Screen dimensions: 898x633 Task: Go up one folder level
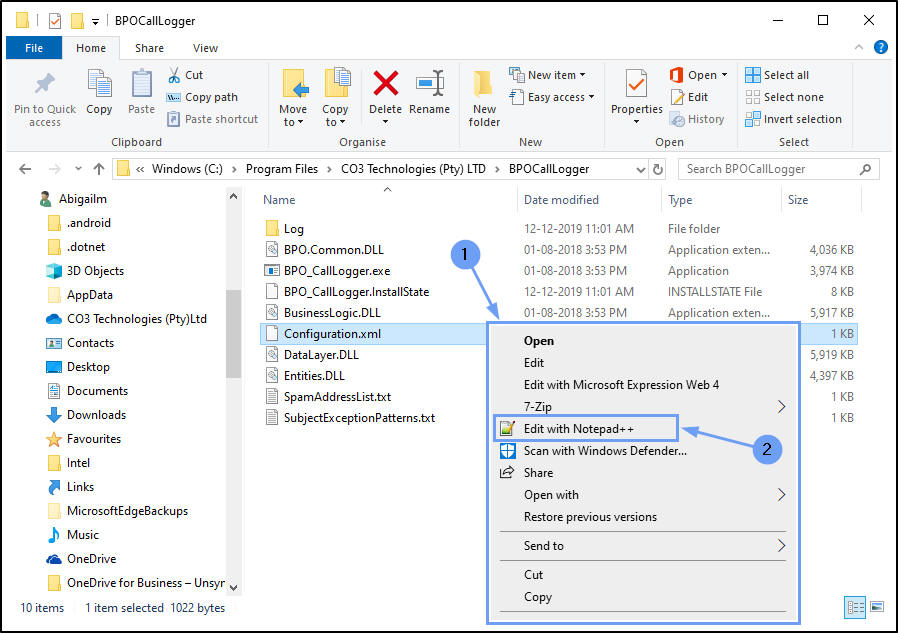coord(99,169)
